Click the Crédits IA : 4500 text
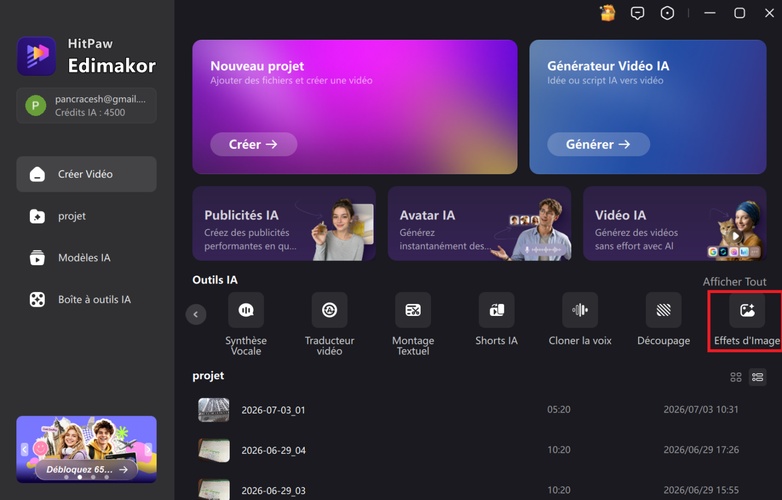The width and height of the screenshot is (782, 500). tap(90, 112)
